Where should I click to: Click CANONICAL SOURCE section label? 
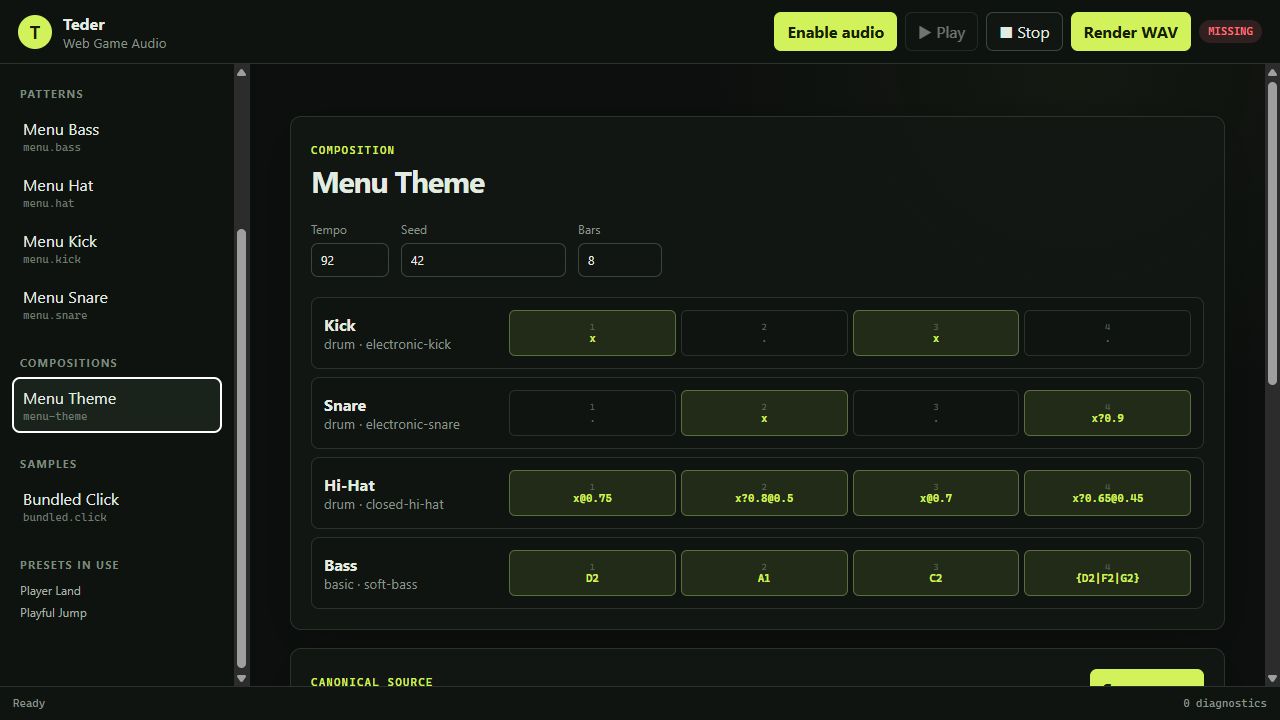click(x=372, y=682)
